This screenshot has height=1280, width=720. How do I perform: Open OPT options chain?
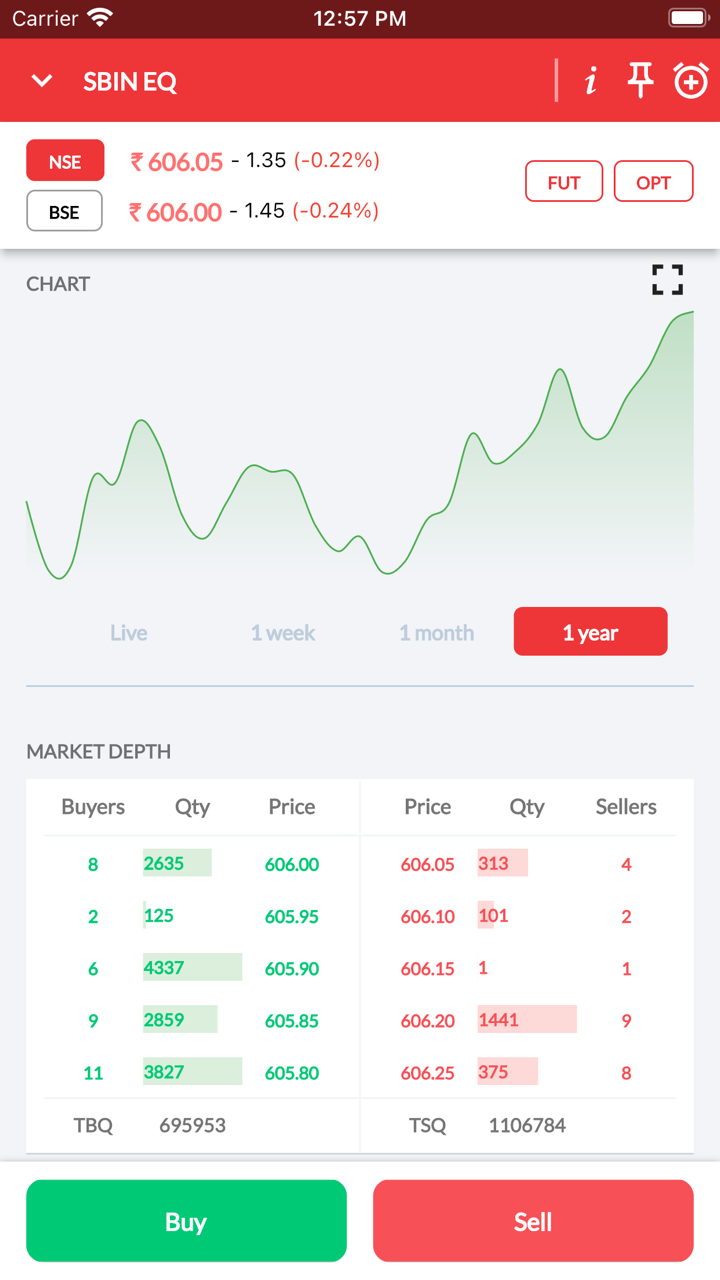pyautogui.click(x=653, y=182)
